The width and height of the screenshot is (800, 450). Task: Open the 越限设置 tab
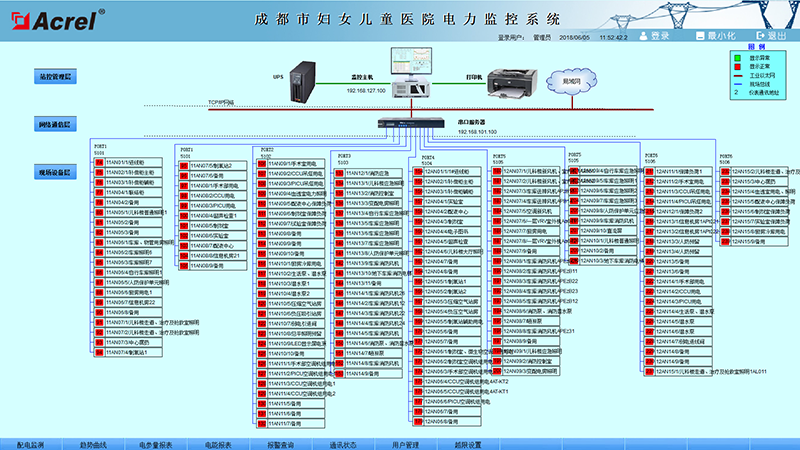(x=468, y=444)
